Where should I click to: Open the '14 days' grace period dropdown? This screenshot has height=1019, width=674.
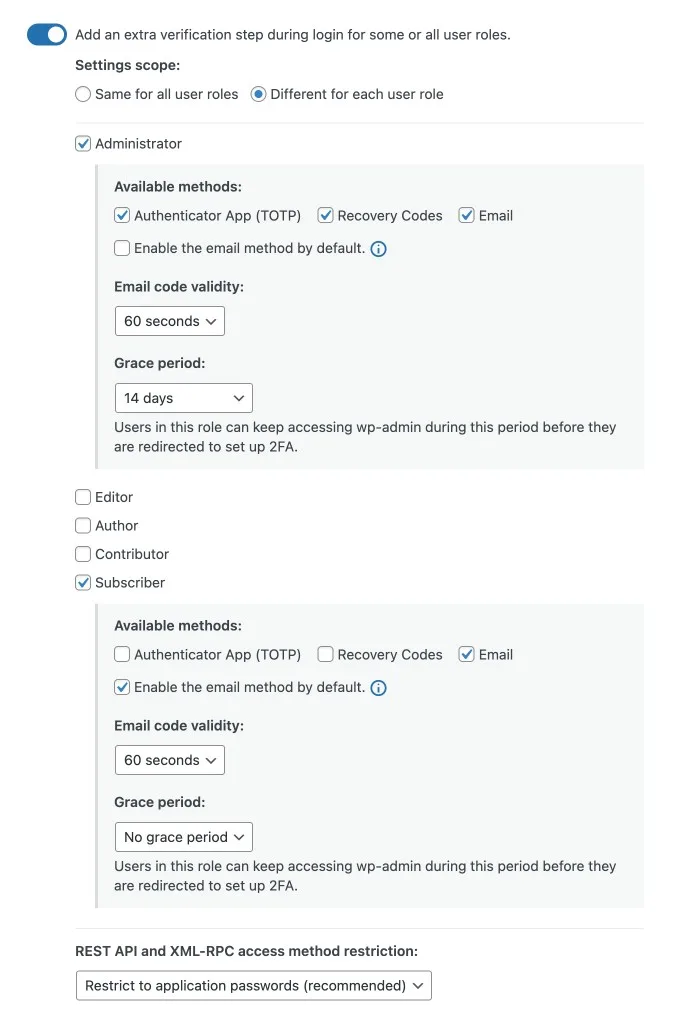pyautogui.click(x=184, y=398)
